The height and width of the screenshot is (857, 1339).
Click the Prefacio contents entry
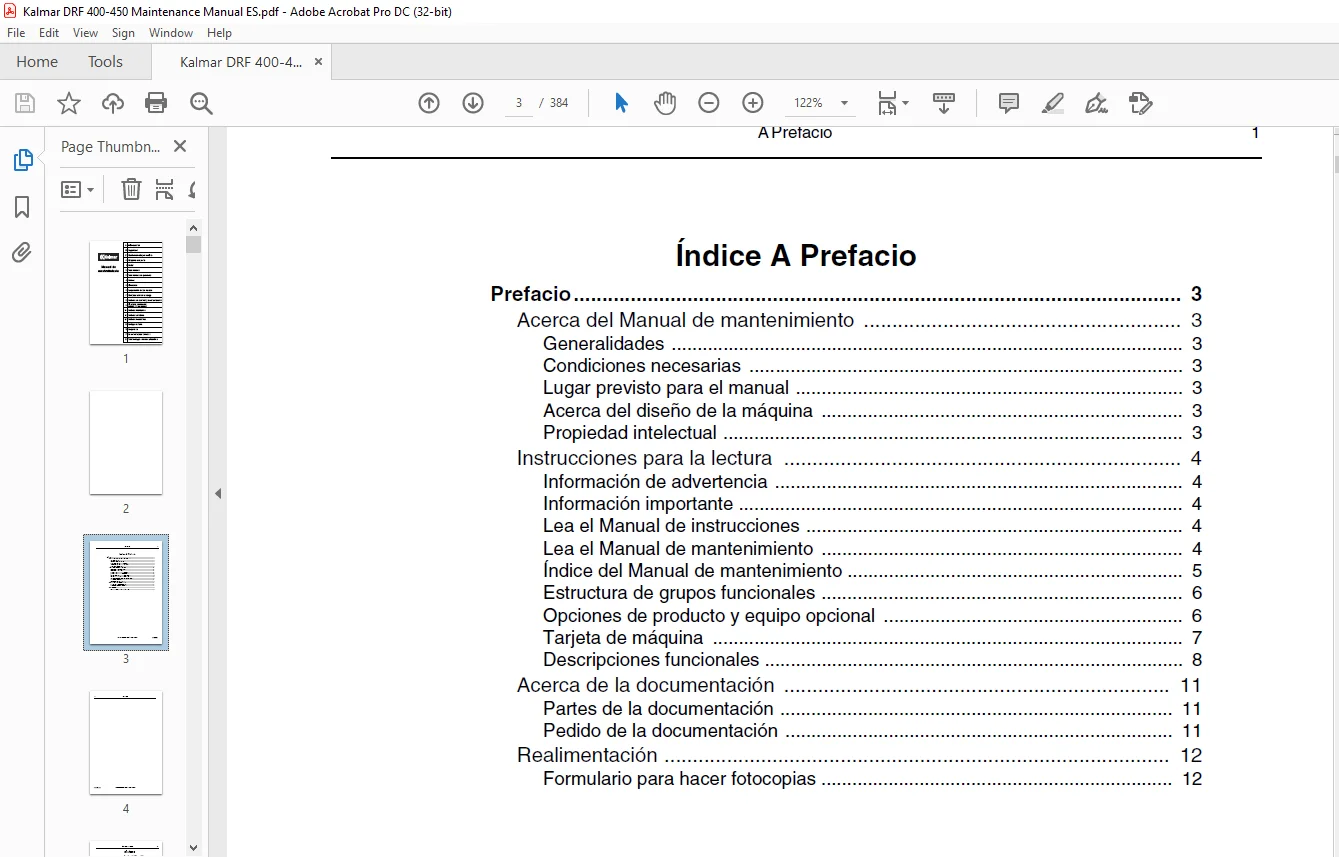click(845, 294)
